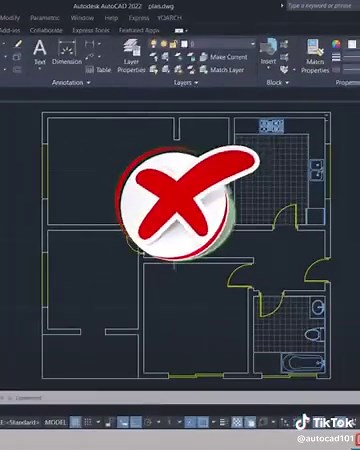Click the leader icon below linear dimension

[89, 57]
